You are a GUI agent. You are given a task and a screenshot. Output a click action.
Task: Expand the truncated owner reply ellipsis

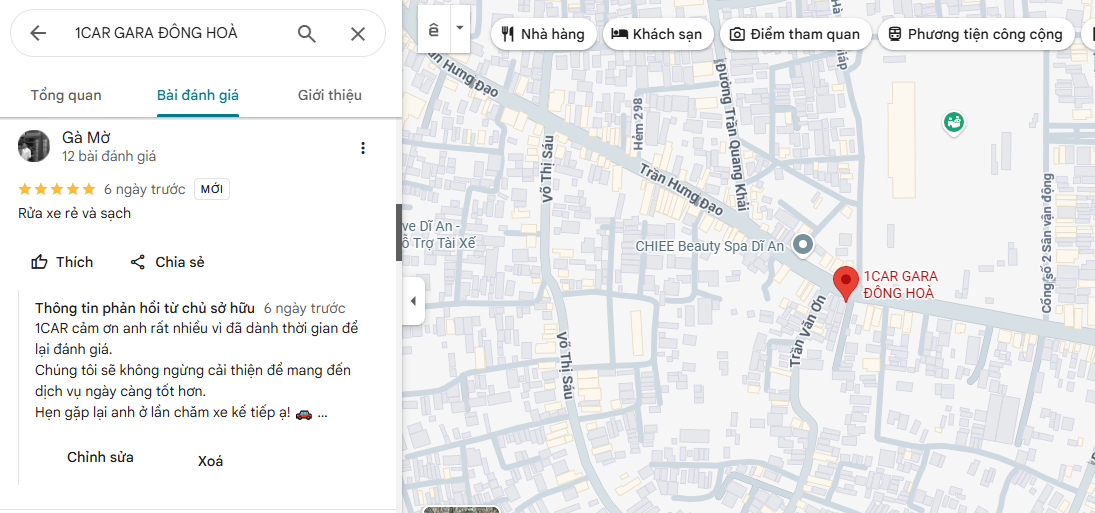pyautogui.click(x=323, y=413)
